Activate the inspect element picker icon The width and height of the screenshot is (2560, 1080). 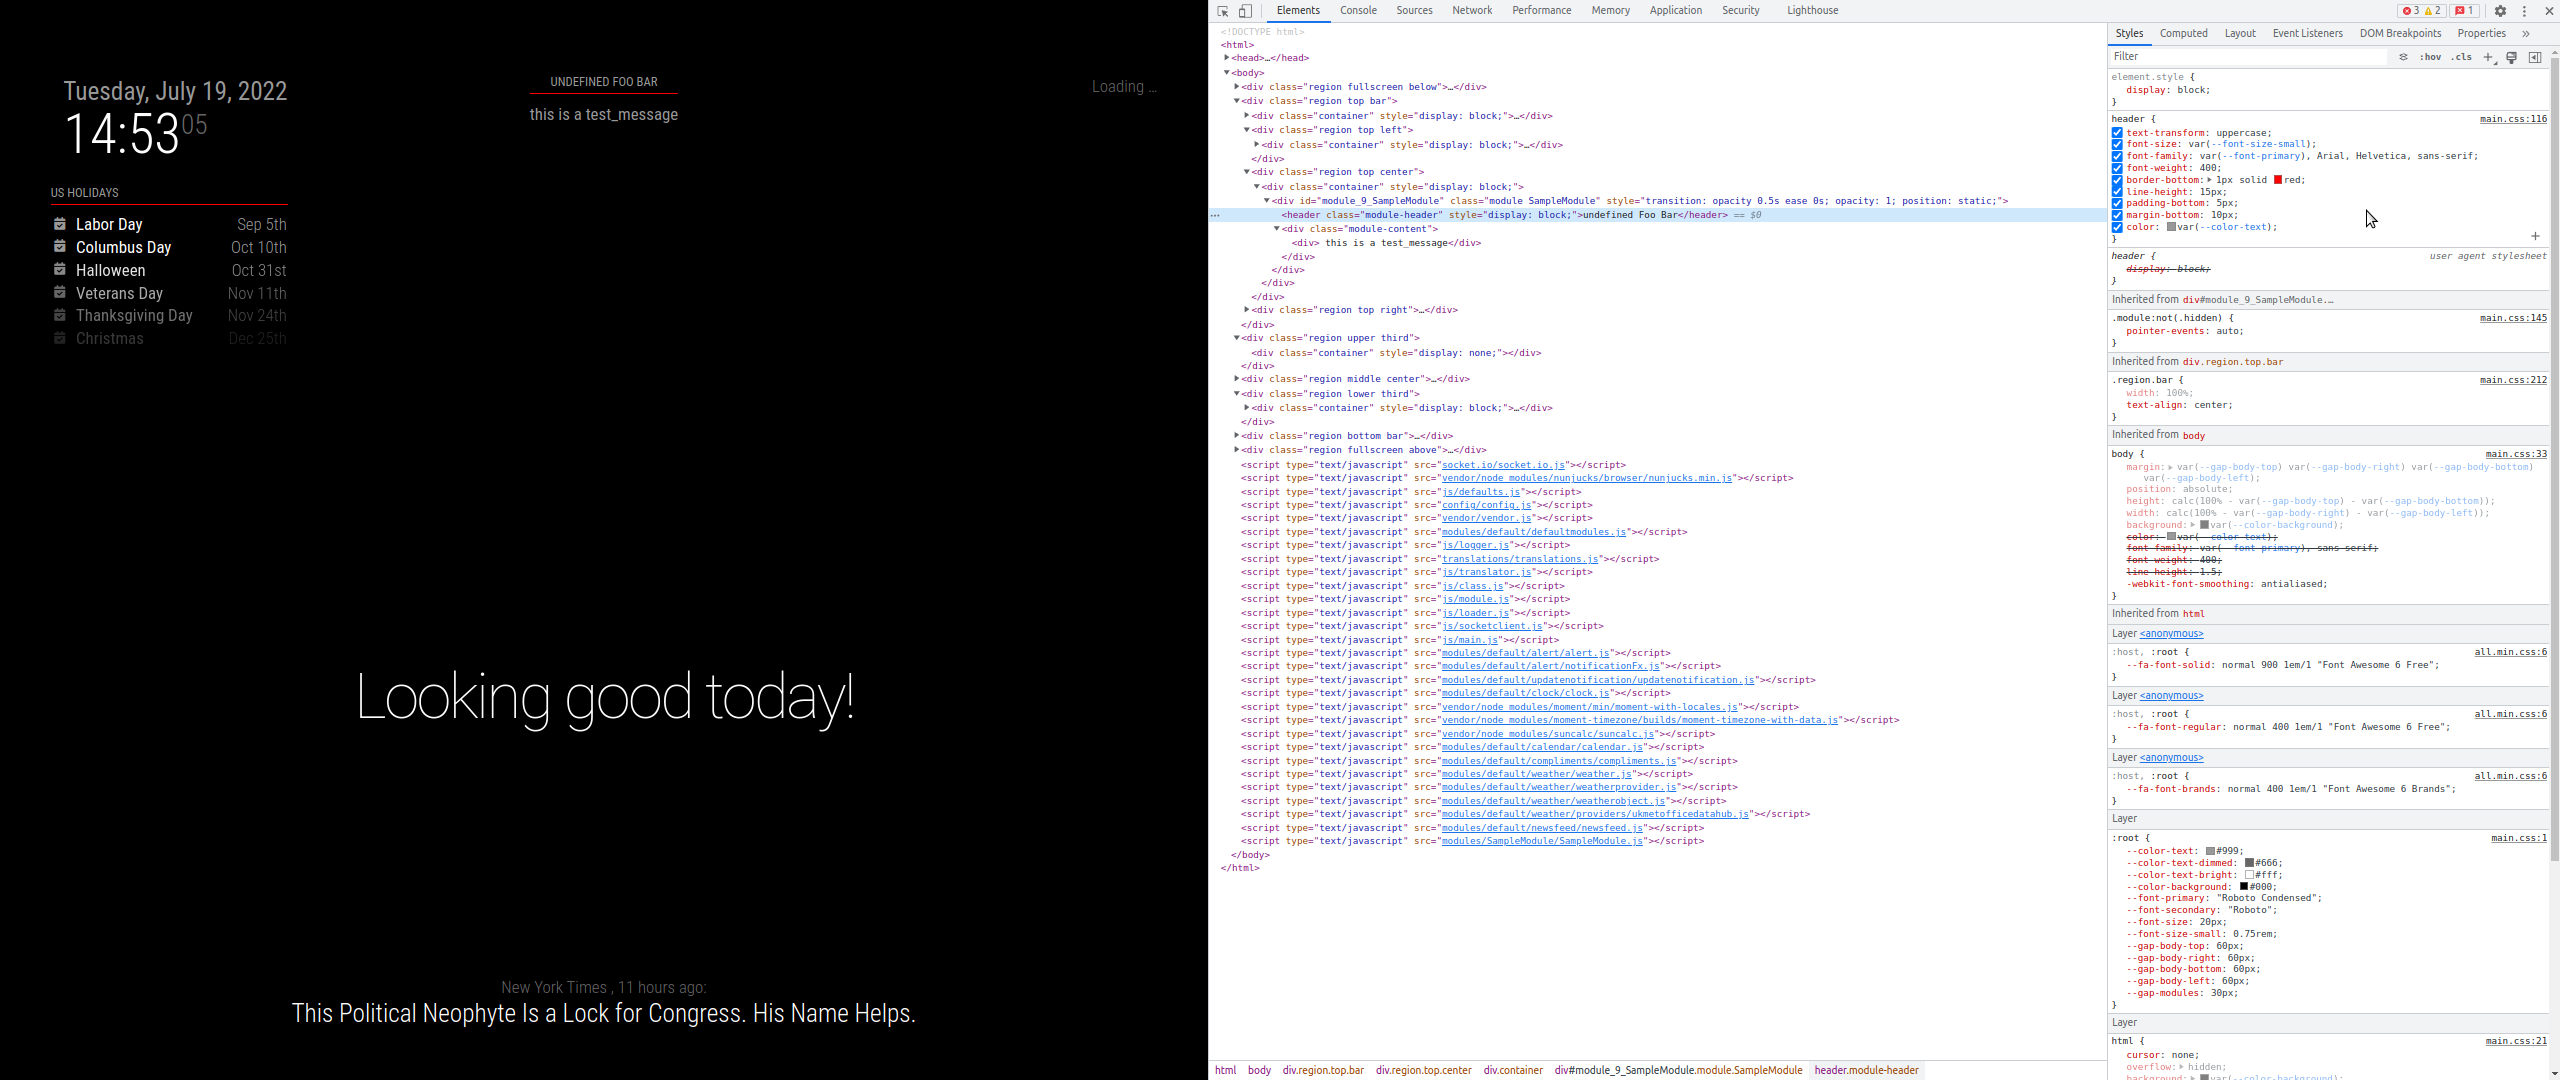1223,11
